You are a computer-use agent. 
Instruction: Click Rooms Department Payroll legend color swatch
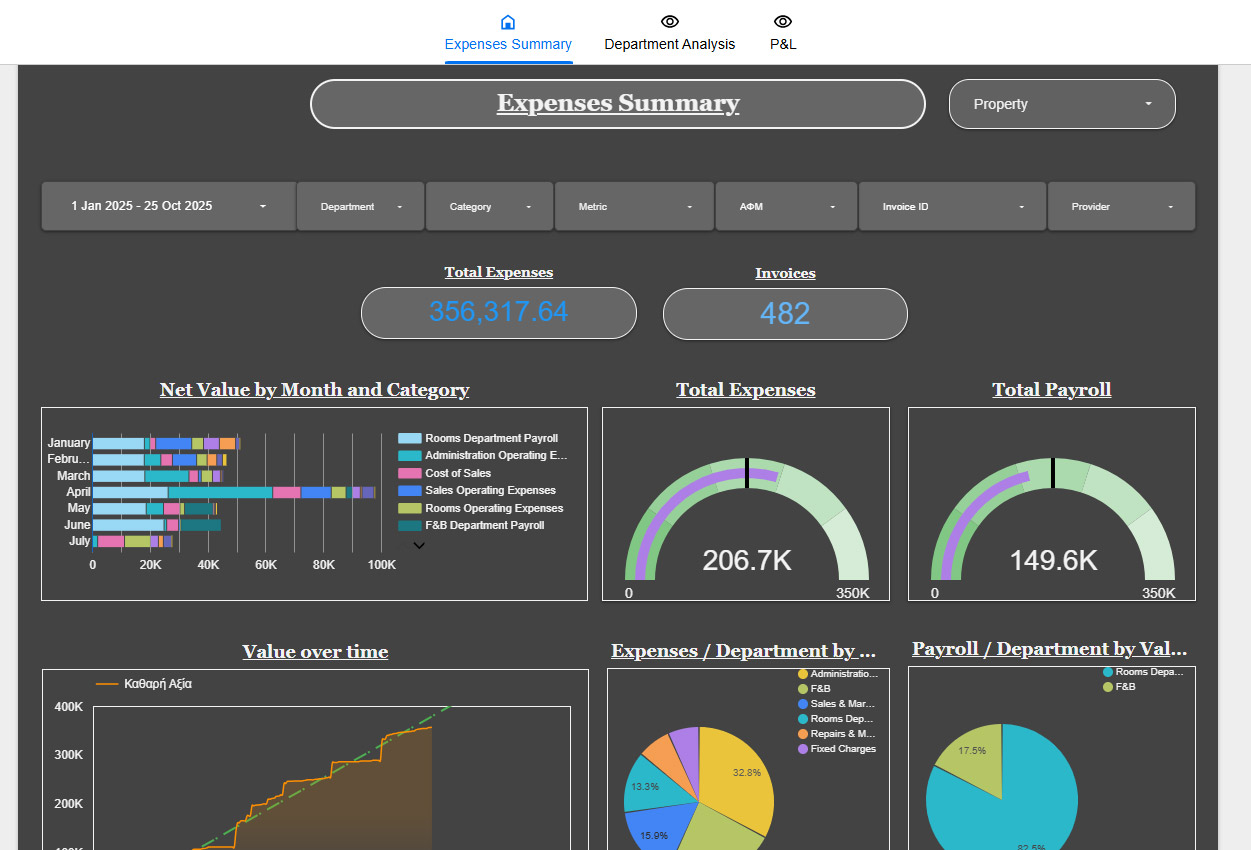tap(409, 438)
